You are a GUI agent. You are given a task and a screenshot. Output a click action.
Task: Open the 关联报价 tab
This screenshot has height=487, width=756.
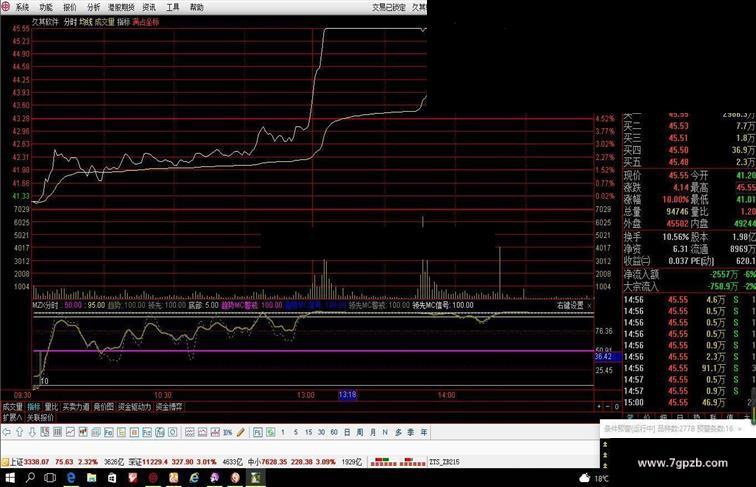40,418
